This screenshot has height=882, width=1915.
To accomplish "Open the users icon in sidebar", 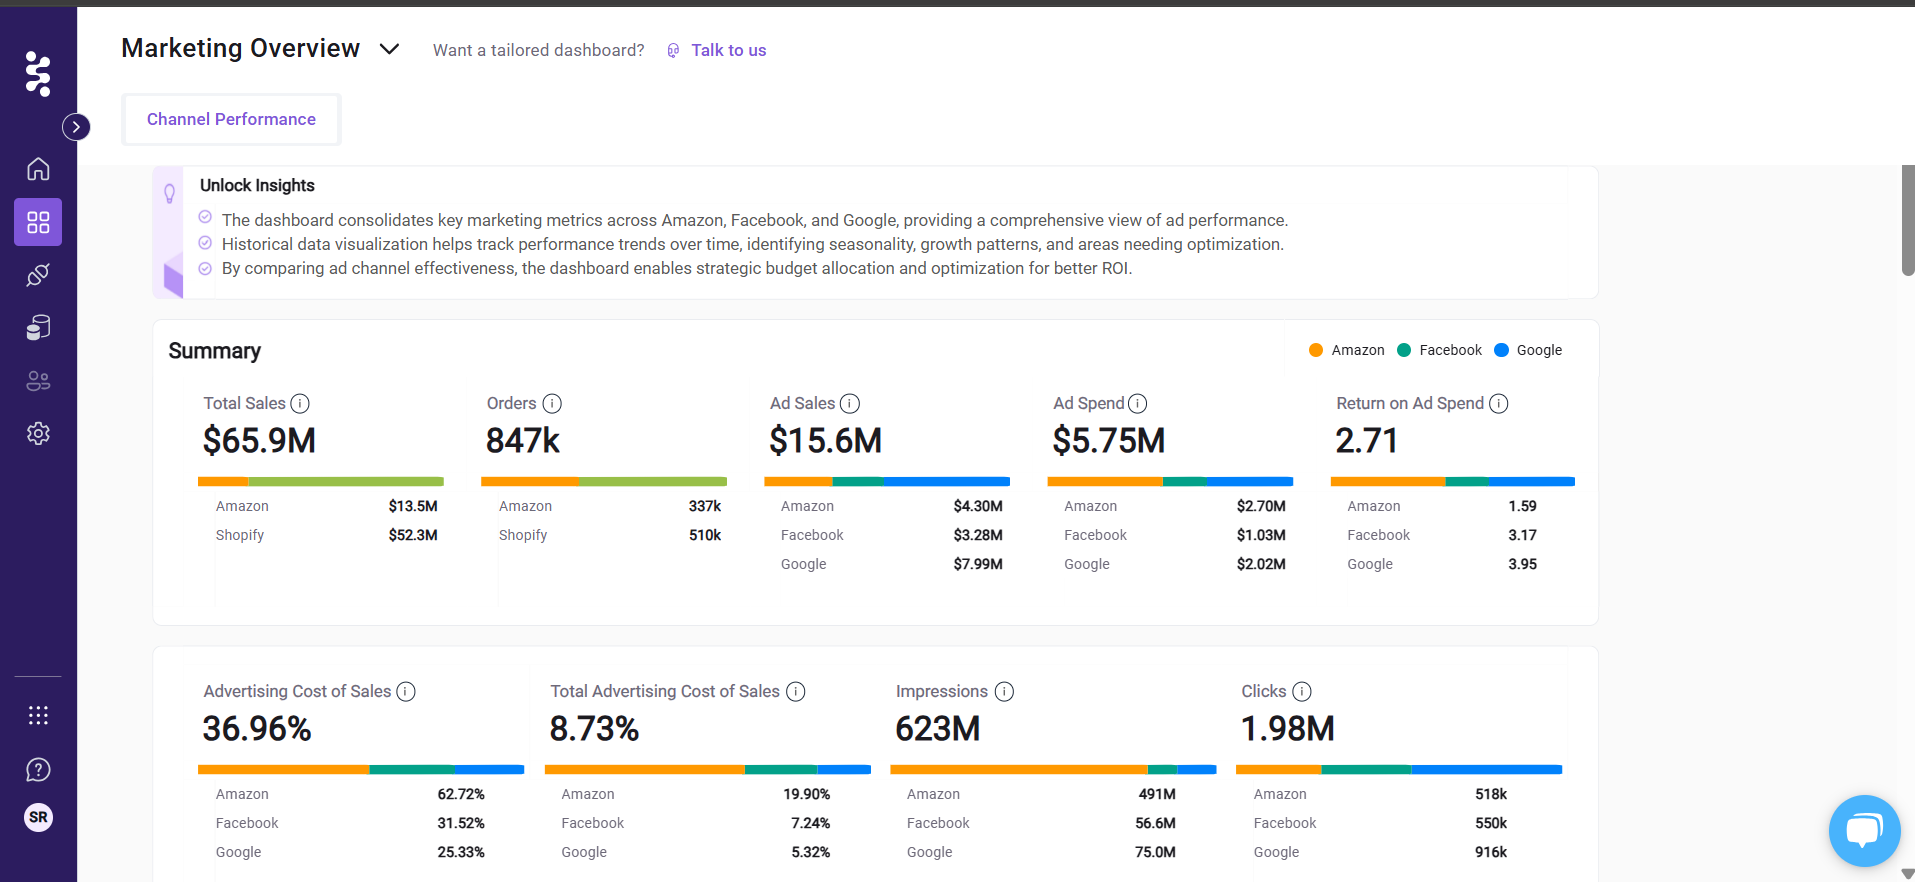I will [38, 381].
